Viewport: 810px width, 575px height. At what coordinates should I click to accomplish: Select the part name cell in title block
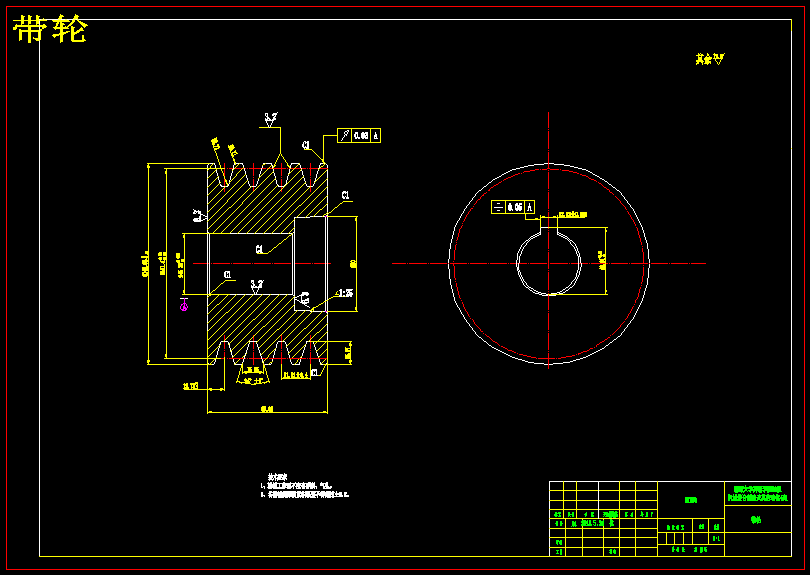coord(757,519)
